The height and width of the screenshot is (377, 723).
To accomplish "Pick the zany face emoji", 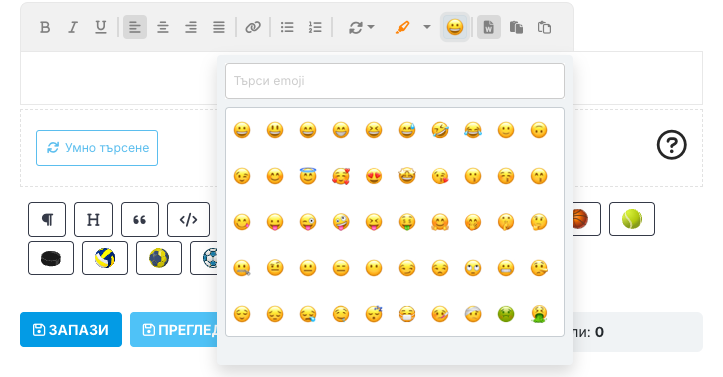I will pos(341,222).
